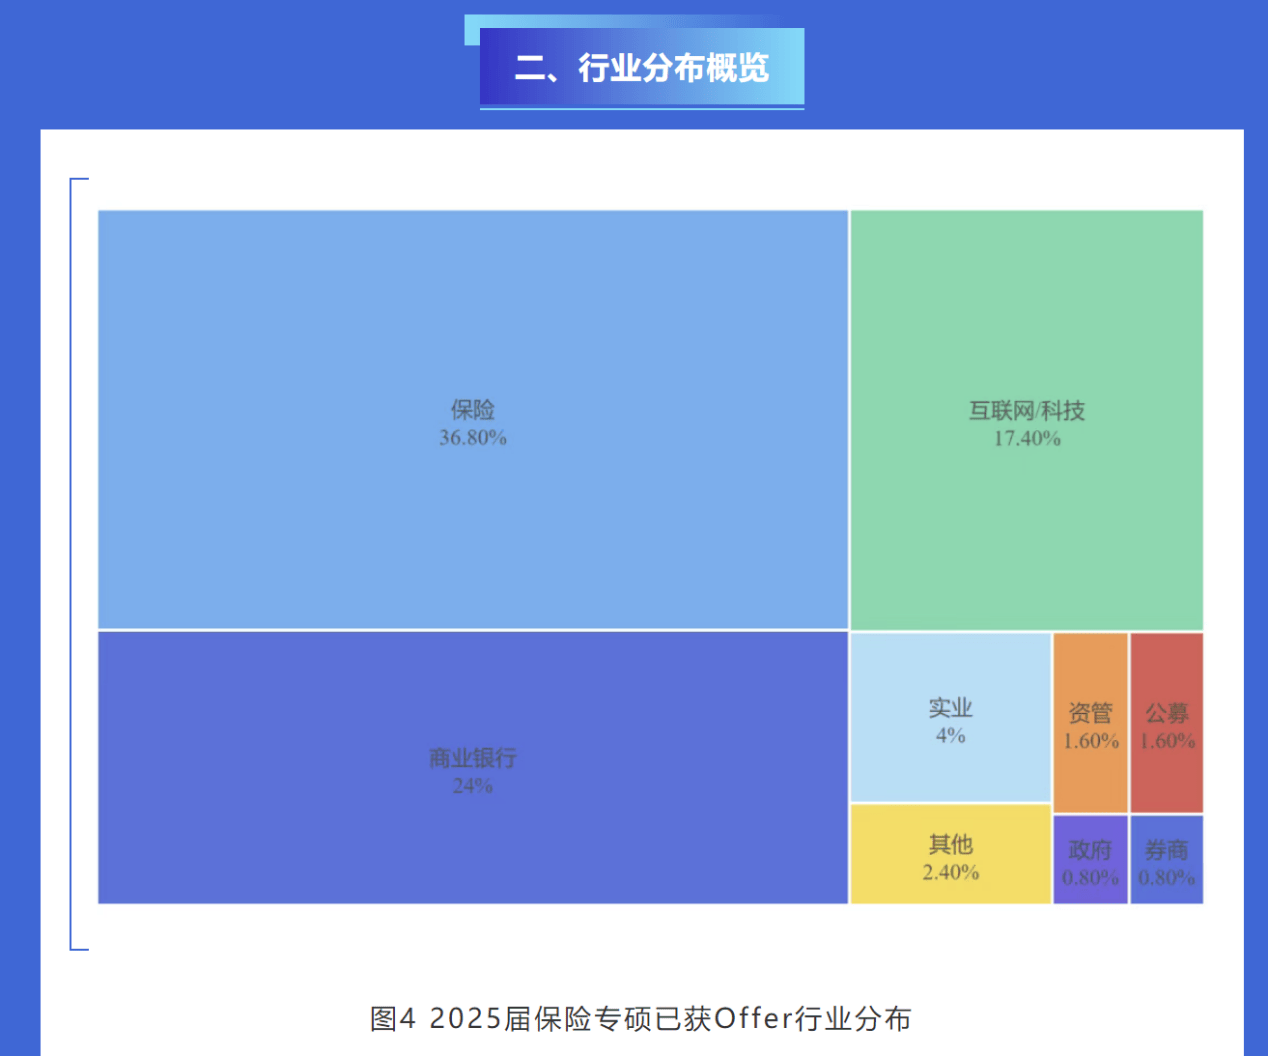
Task: Click the 24% label in 商业银行
Action: (472, 786)
